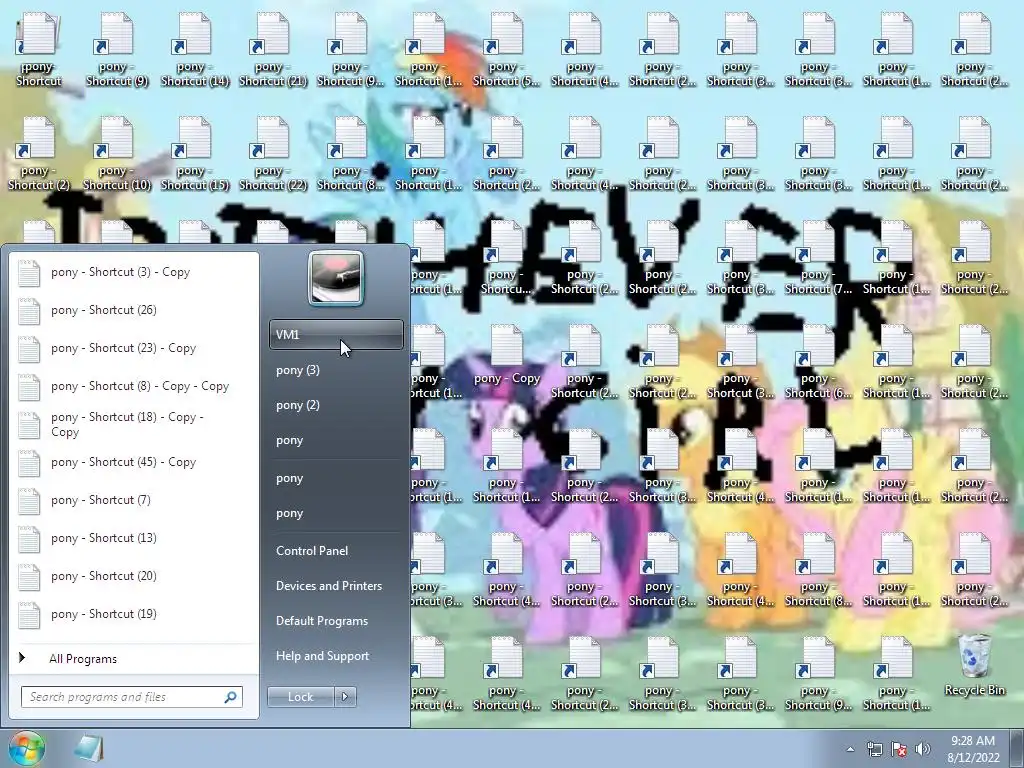Click file icon beside pony - Shortcut (19)
Viewport: 1024px width, 768px height.
click(29, 615)
